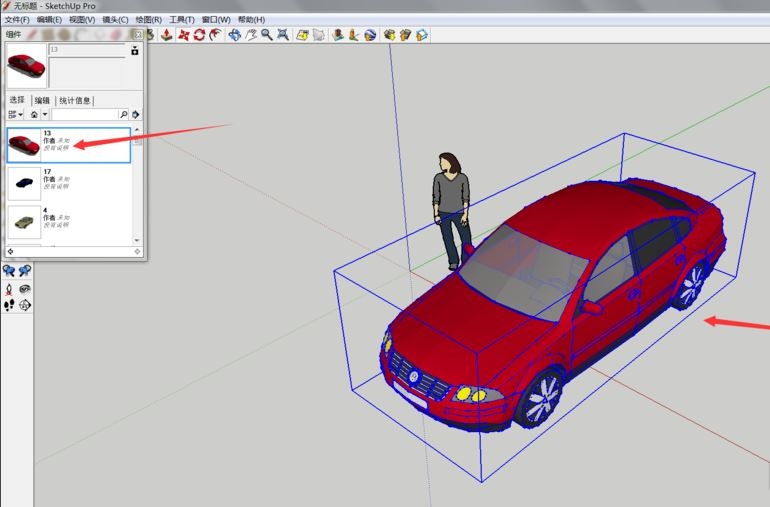Click the large red car preview thumbnail

27,66
